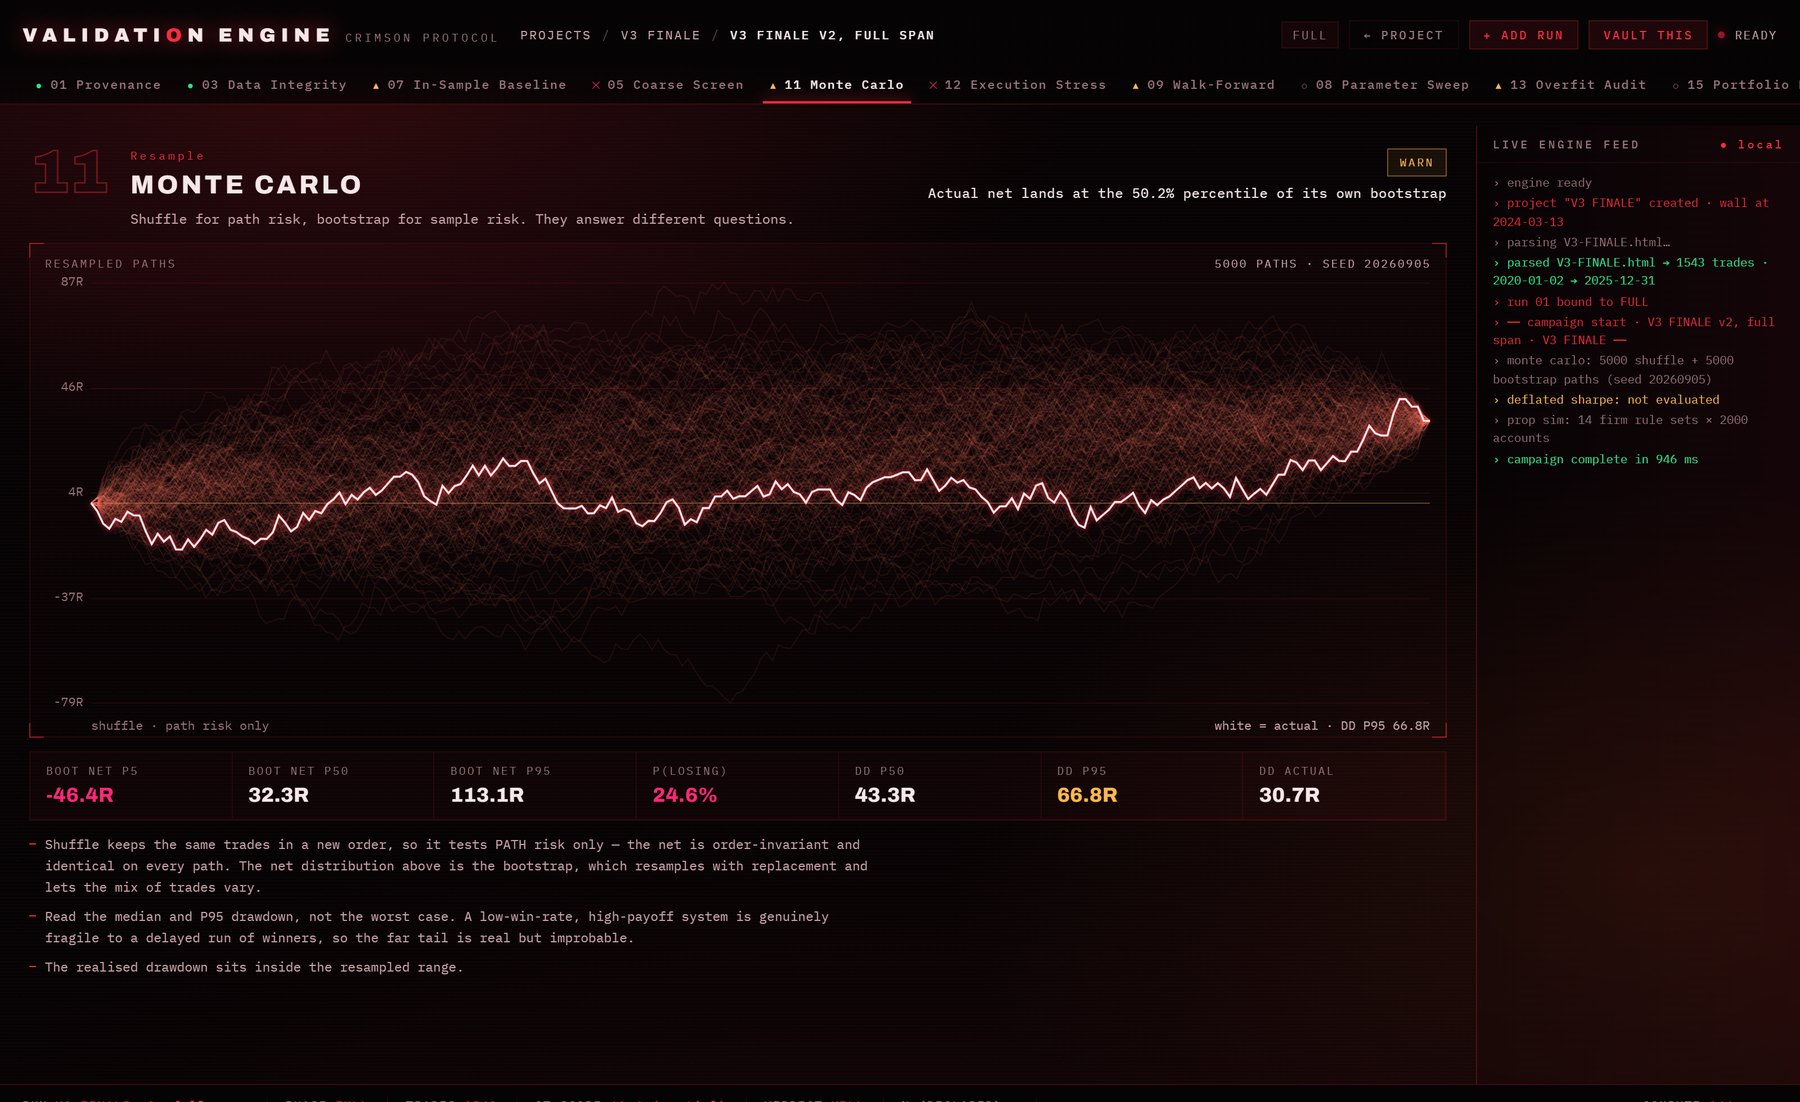Select the 11 Monte Carlo tab

coord(836,85)
